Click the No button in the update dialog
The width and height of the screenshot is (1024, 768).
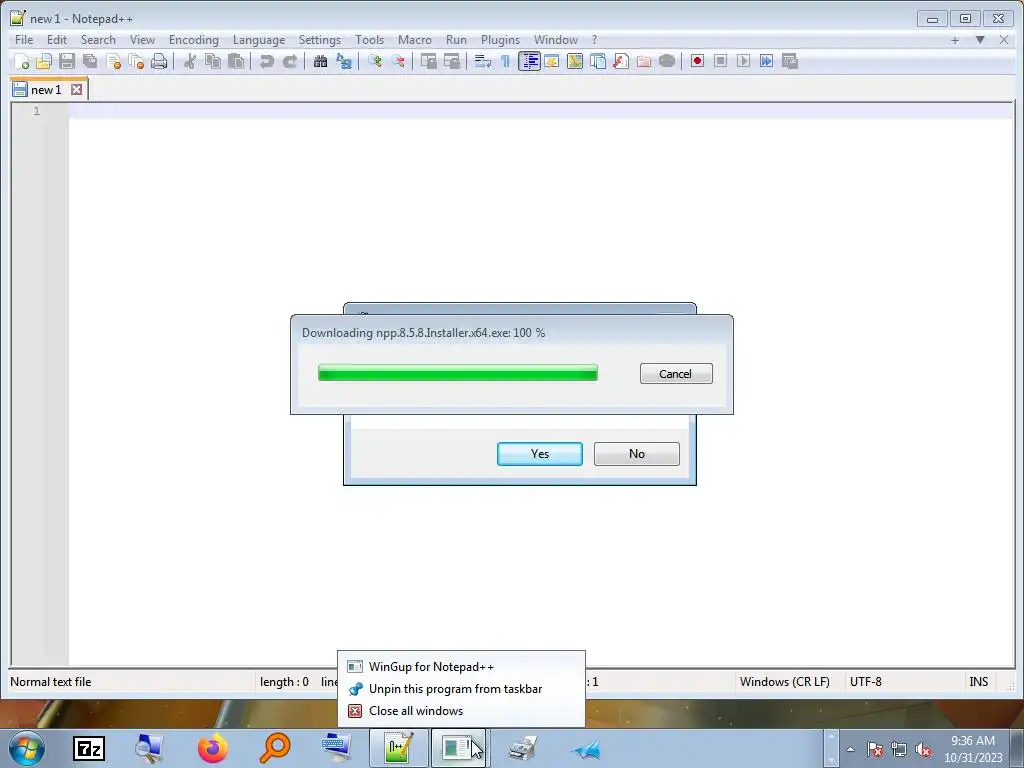click(x=637, y=454)
